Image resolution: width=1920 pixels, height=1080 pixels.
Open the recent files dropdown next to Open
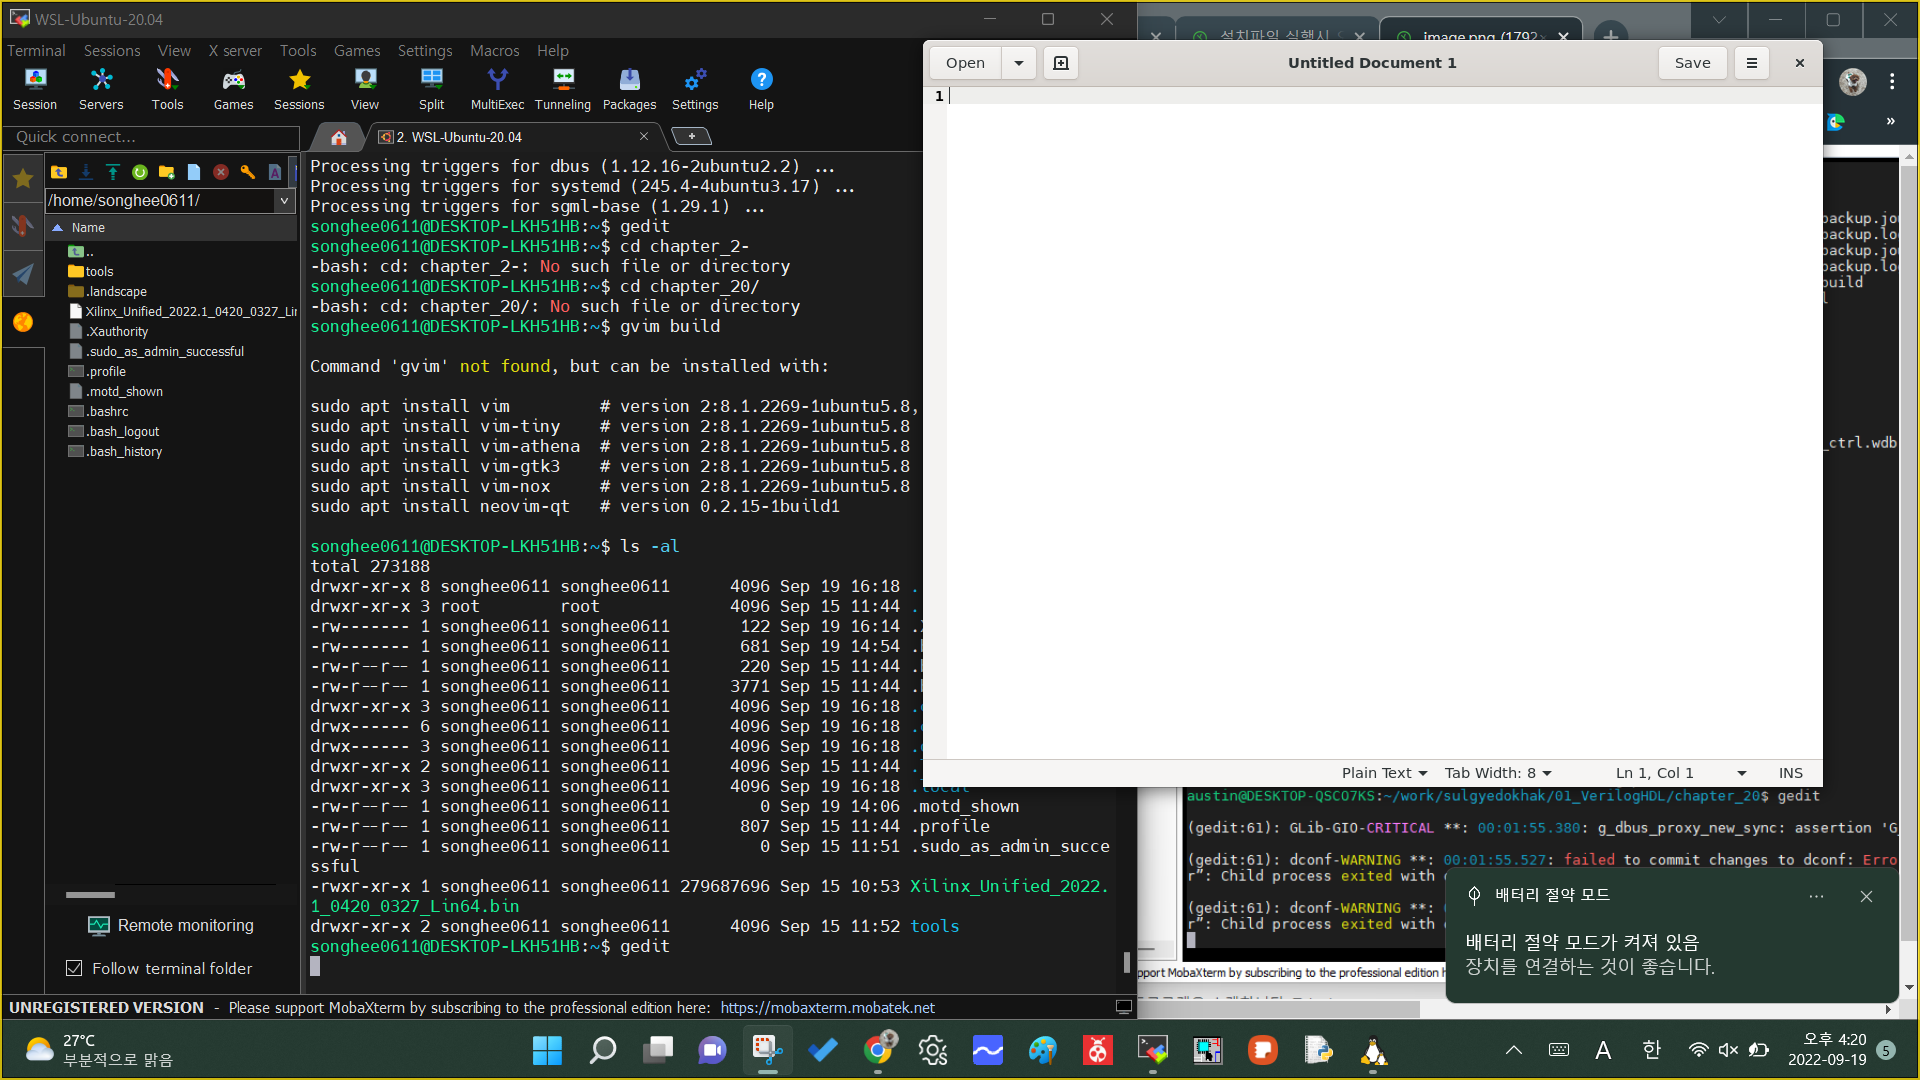tap(1018, 63)
